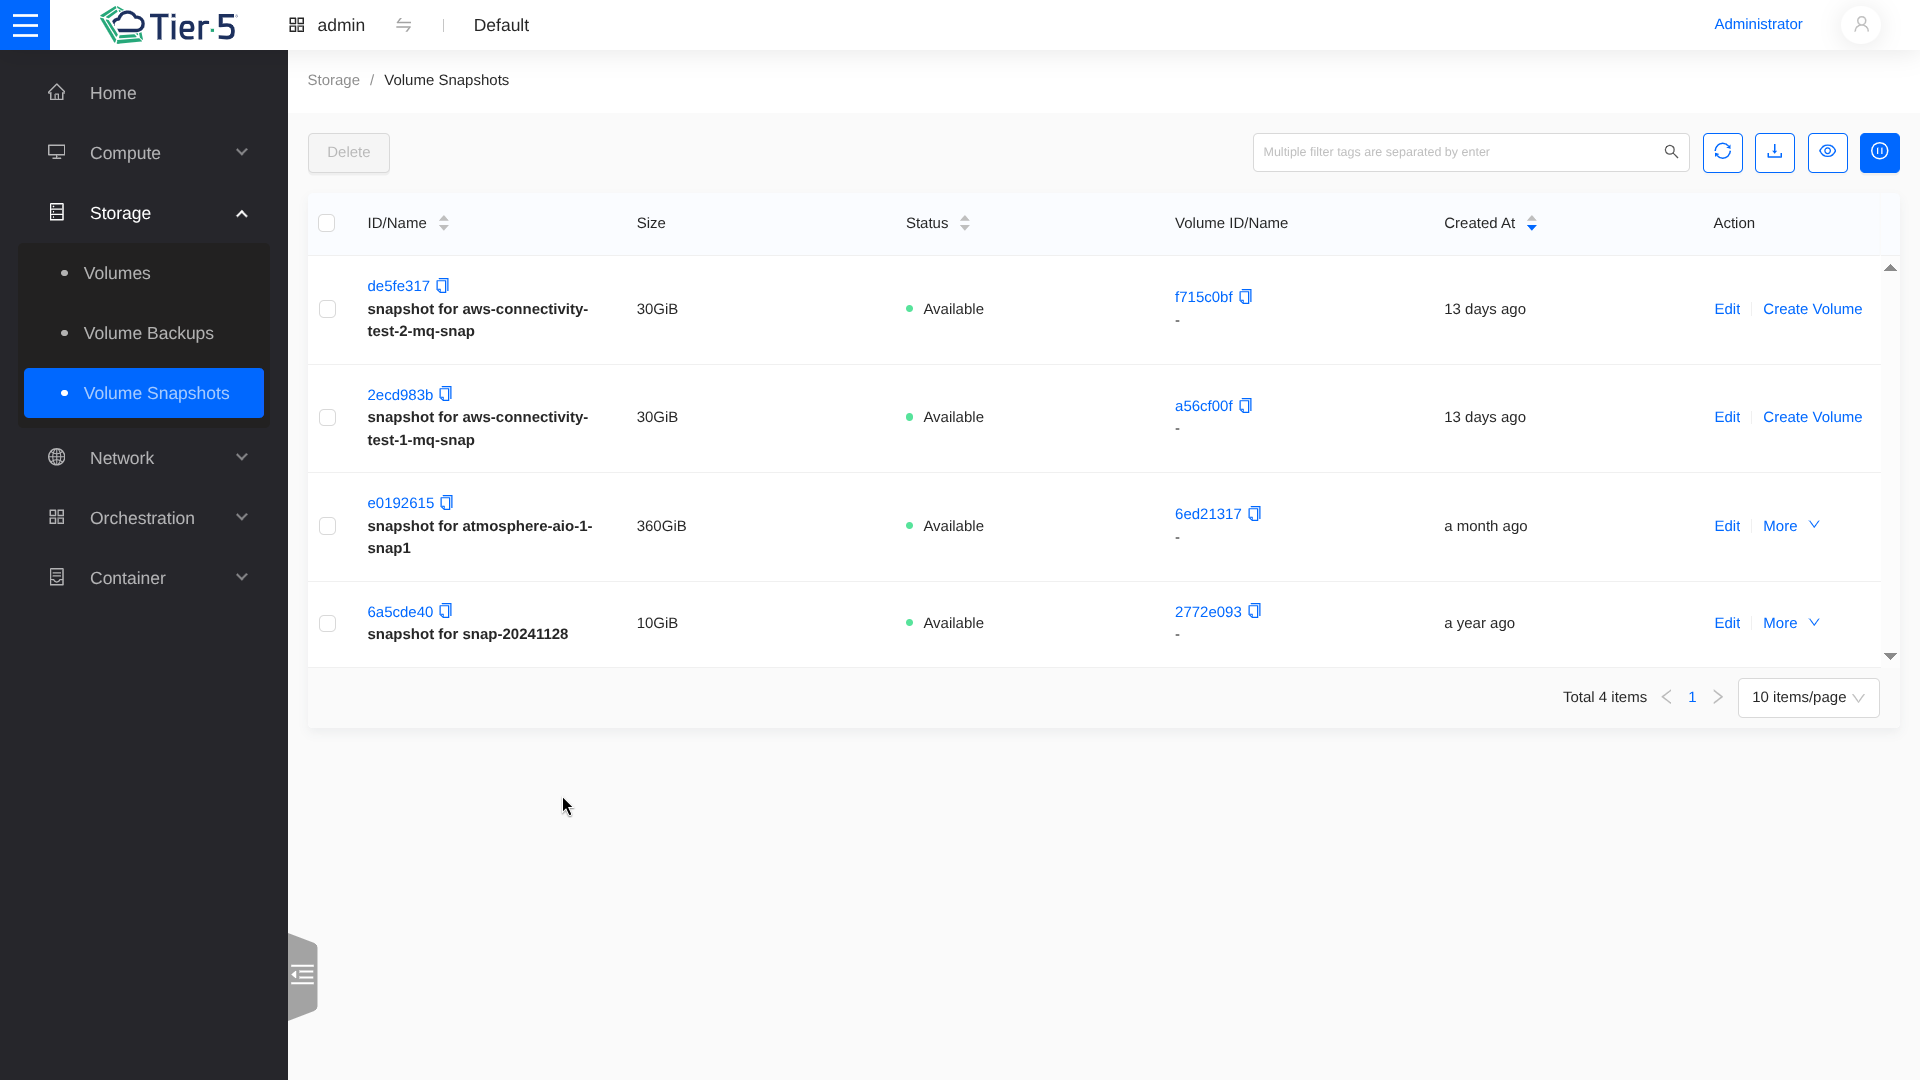Click the eye customize columns icon

pos(1827,152)
